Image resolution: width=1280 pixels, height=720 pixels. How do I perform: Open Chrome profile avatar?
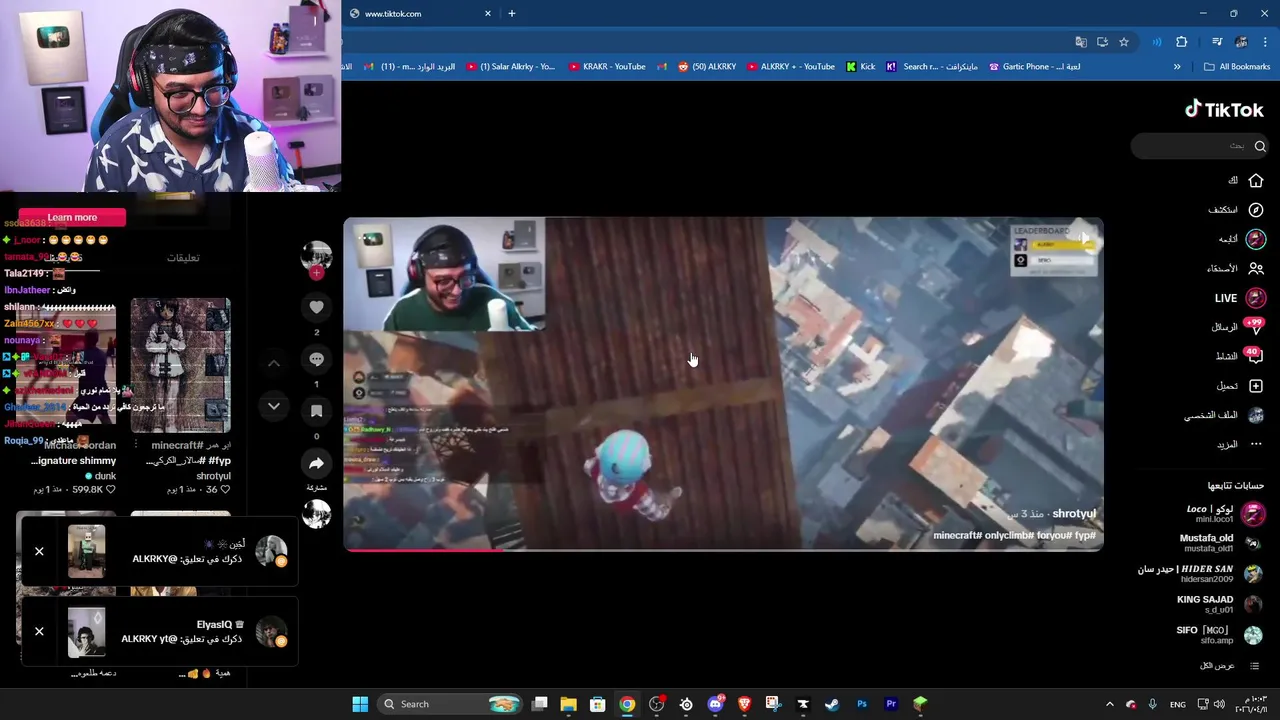pyautogui.click(x=1241, y=42)
